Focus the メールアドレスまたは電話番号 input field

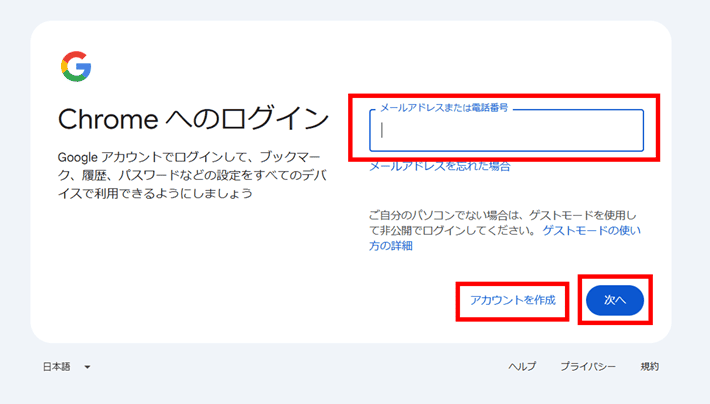[x=506, y=130]
